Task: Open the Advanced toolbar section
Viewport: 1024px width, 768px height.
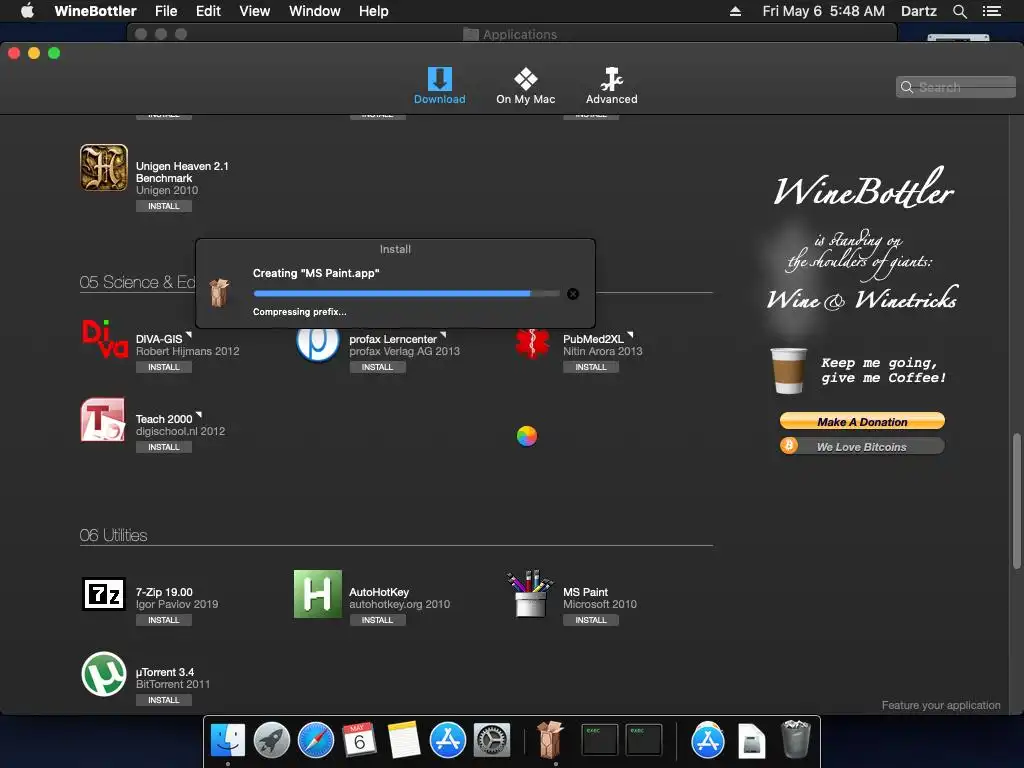Action: click(611, 86)
